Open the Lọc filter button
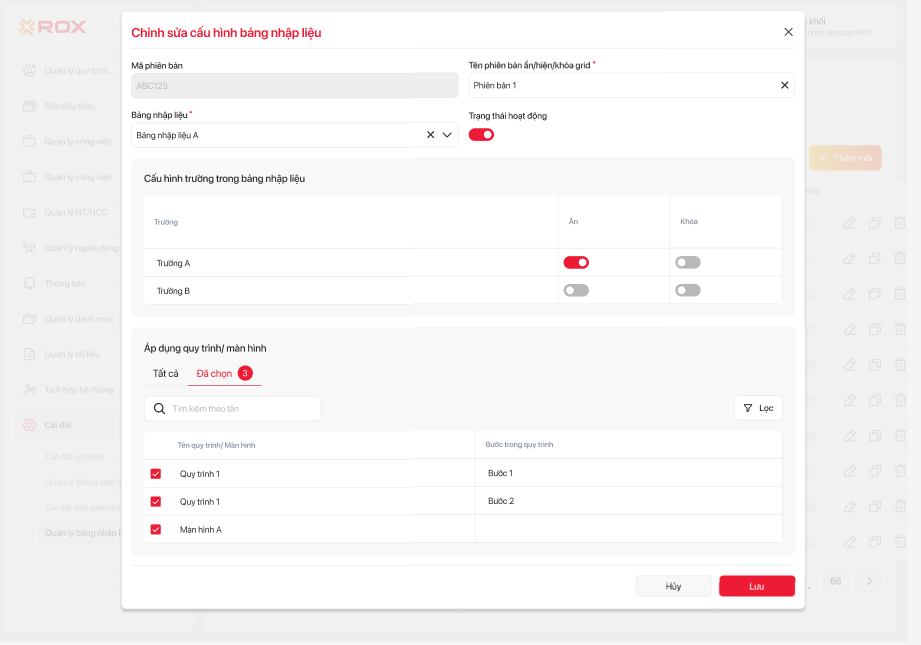Screen dimensions: 921x645 tap(758, 408)
